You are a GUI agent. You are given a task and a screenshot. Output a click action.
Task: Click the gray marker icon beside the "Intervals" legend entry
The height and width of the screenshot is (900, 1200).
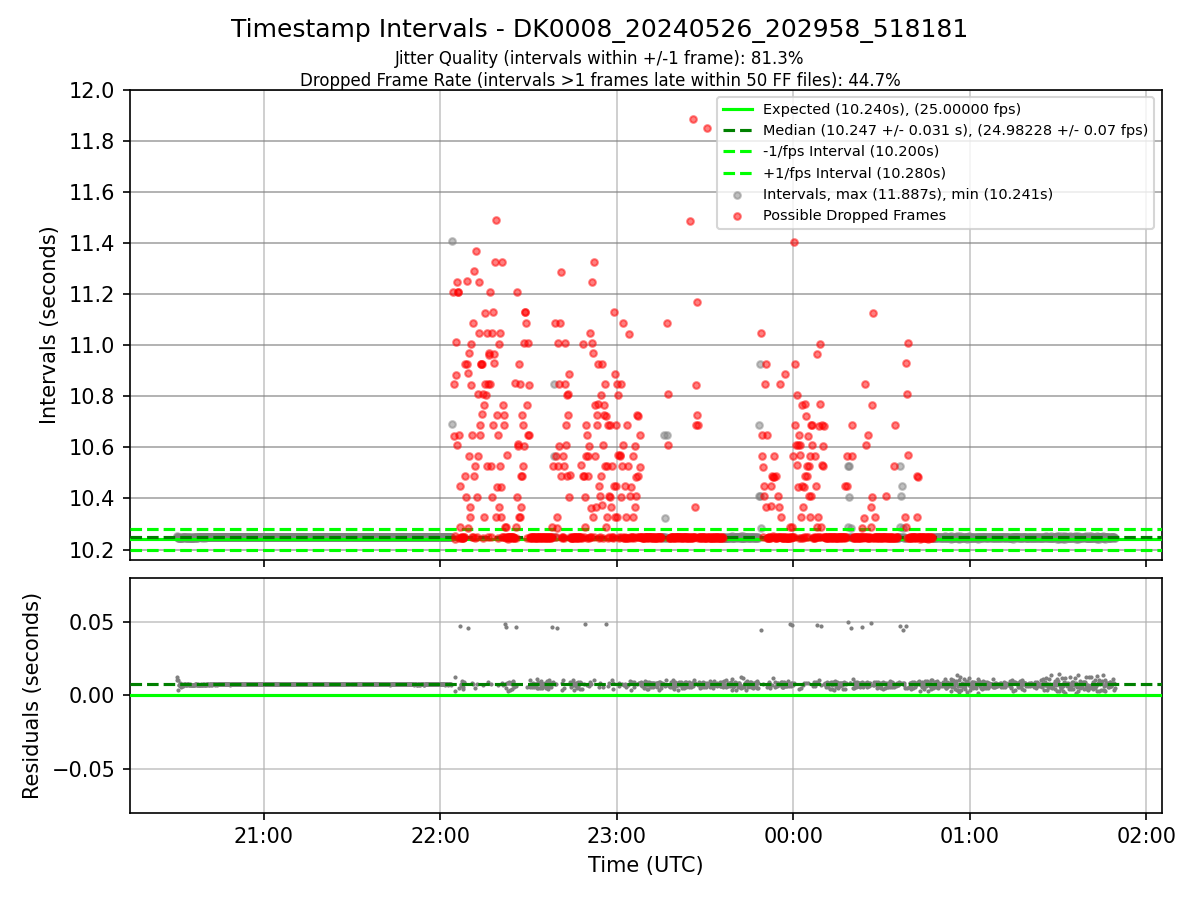pyautogui.click(x=737, y=194)
